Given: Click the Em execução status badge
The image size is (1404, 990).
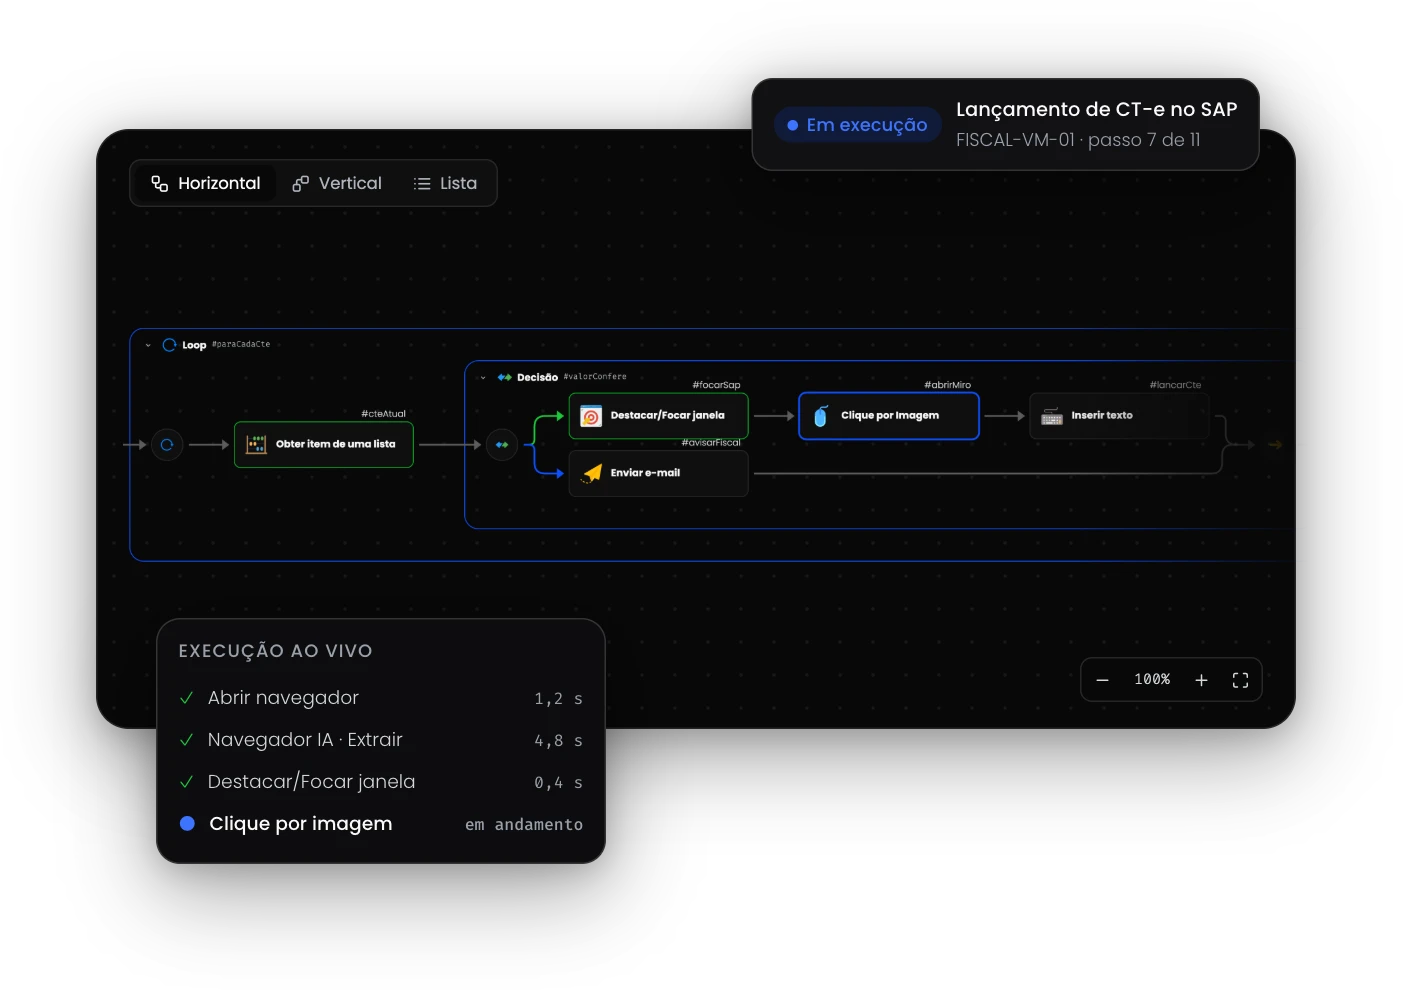Looking at the screenshot, I should [x=857, y=125].
